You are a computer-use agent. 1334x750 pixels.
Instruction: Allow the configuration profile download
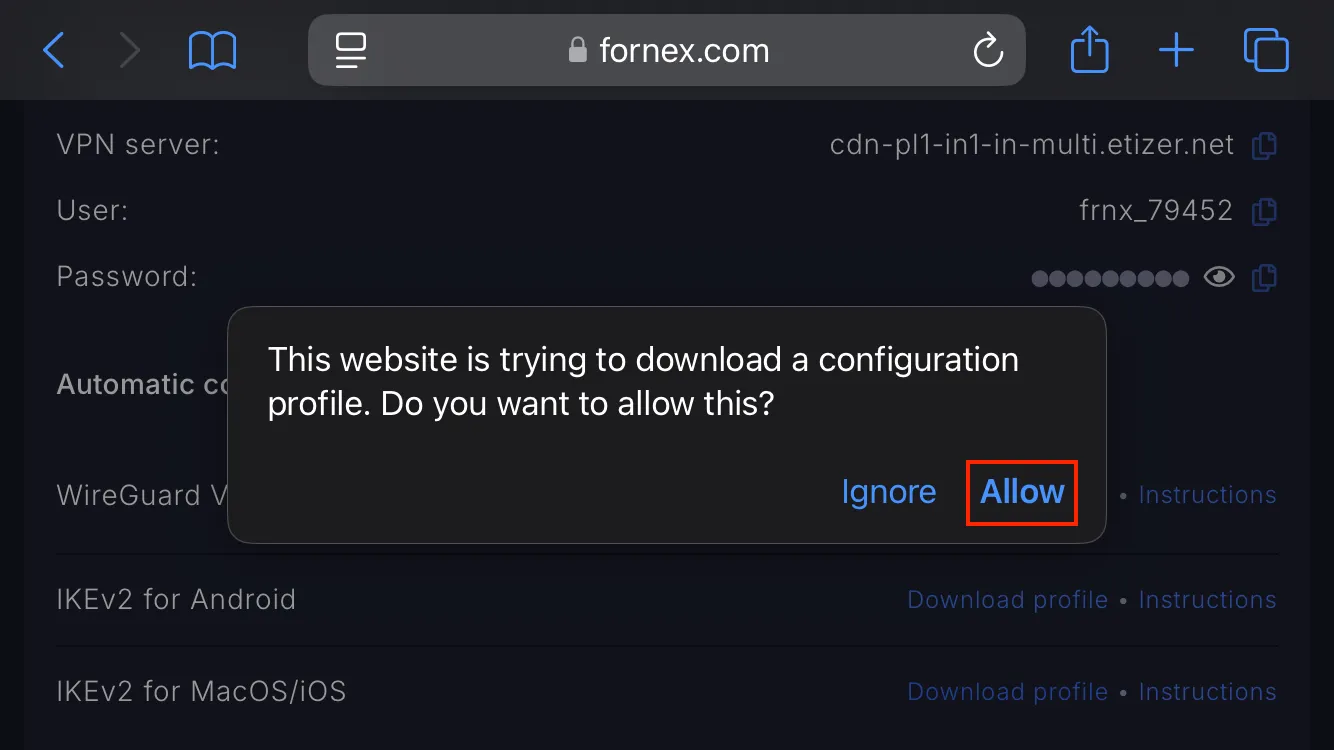pyautogui.click(x=1022, y=492)
